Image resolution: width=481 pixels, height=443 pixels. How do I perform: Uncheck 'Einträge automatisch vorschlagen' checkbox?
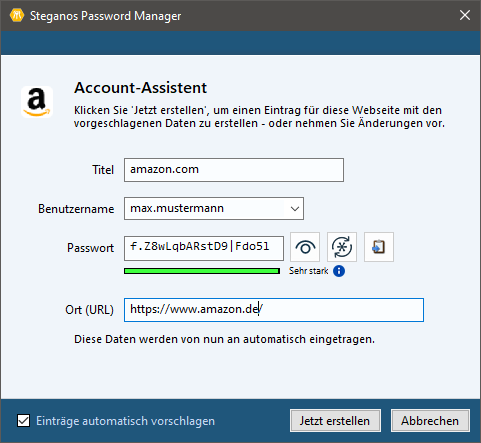click(23, 421)
